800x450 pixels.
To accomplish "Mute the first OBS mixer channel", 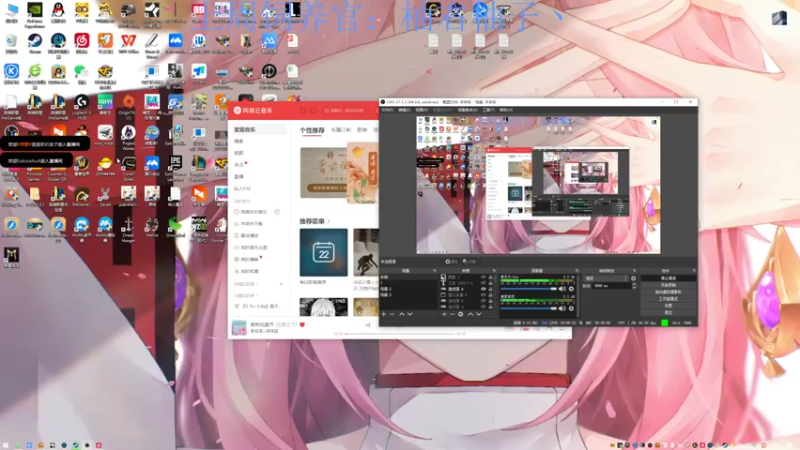I will (562, 289).
